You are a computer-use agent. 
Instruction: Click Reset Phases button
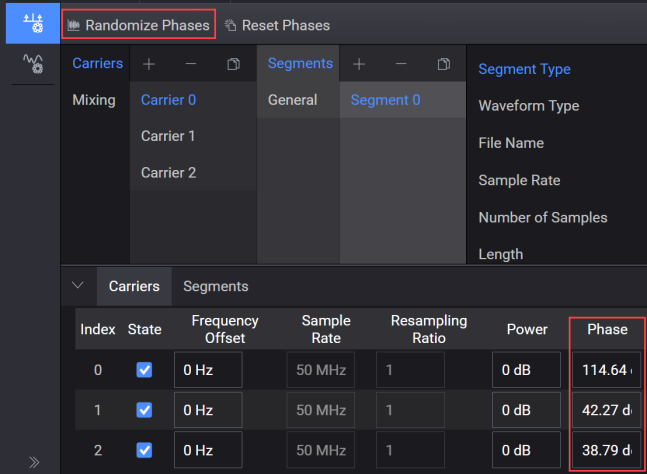[x=277, y=26]
